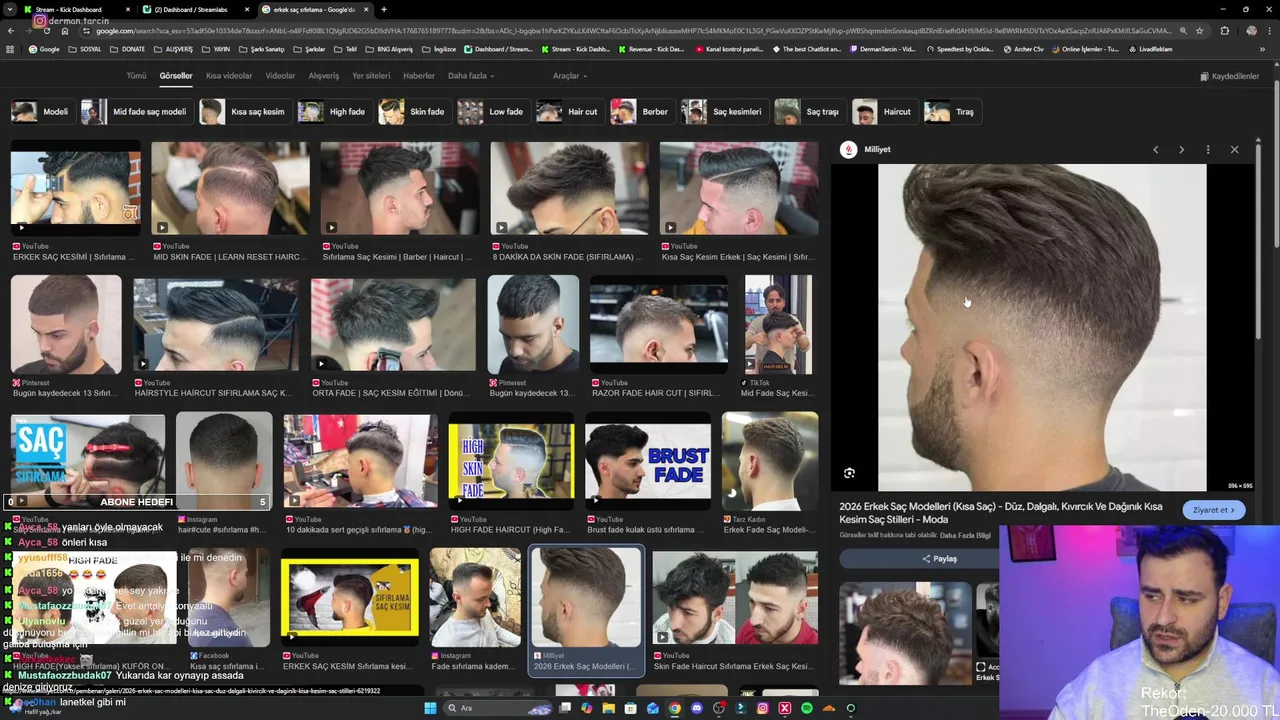Image resolution: width=1280 pixels, height=720 pixels.
Task: Open a new browser tab
Action: [384, 9]
